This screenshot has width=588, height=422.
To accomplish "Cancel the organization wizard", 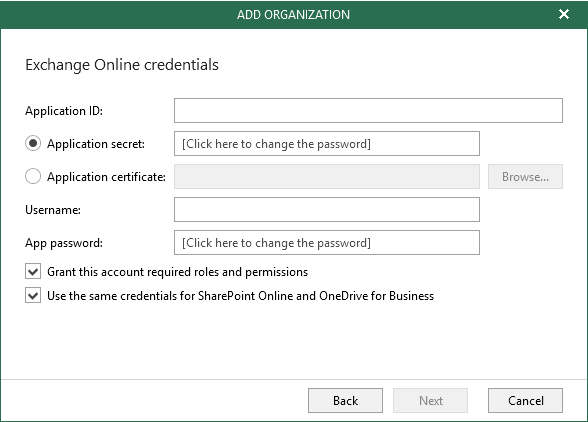I will pyautogui.click(x=525, y=400).
